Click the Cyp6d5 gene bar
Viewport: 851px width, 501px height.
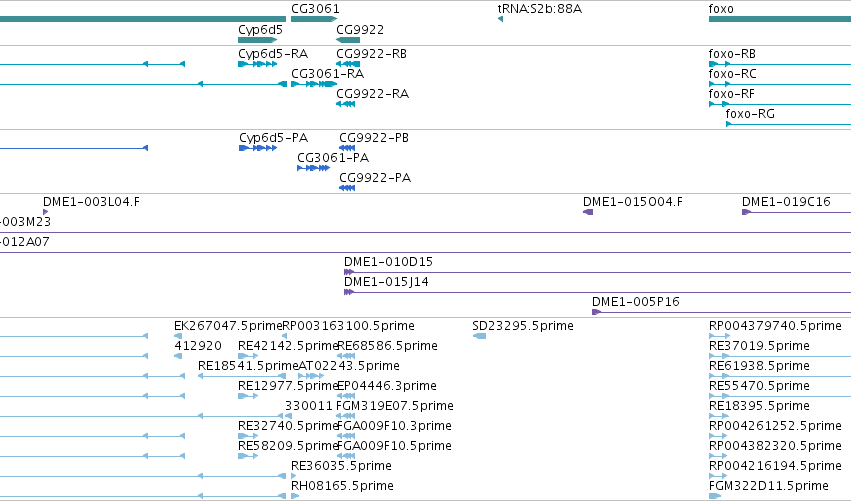(258, 40)
